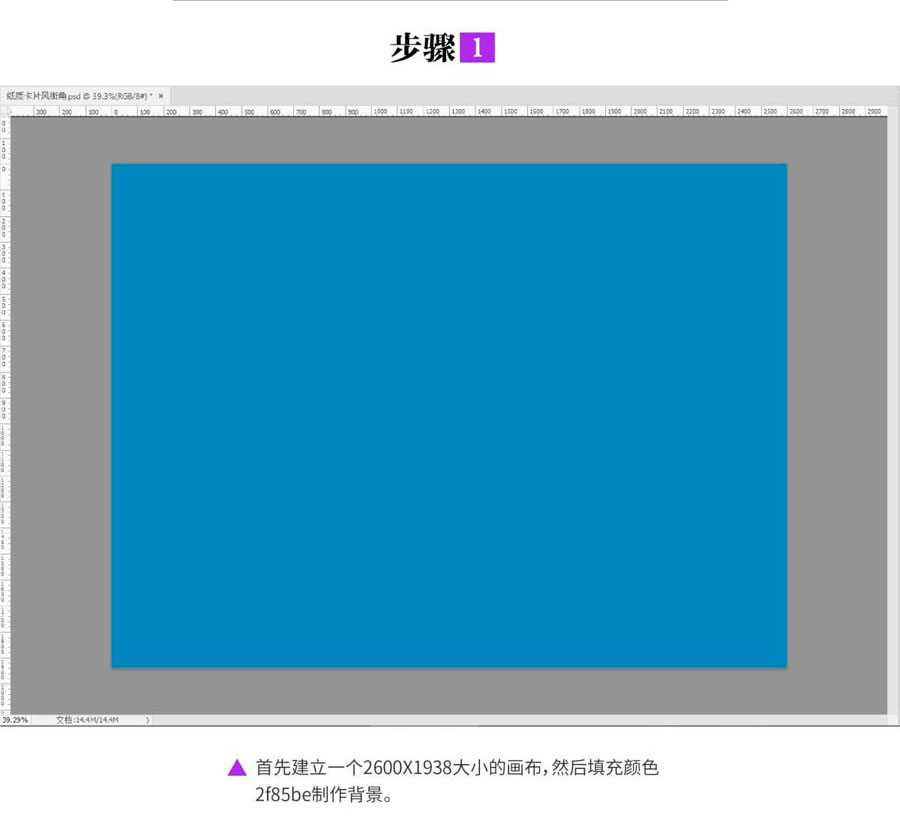Click the vertical ruler on the left edge
The image size is (900, 828).
pyautogui.click(x=6, y=400)
